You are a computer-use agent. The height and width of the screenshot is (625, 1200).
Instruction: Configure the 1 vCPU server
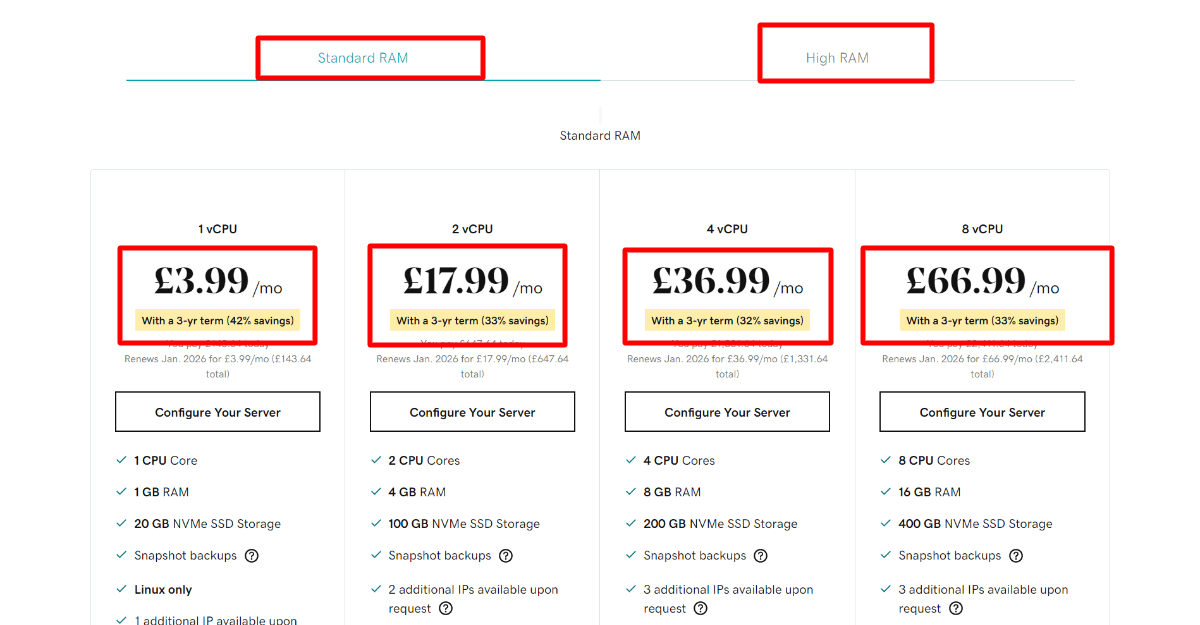coord(217,411)
